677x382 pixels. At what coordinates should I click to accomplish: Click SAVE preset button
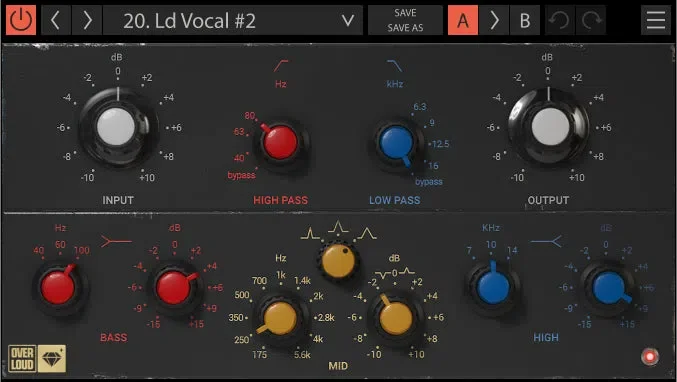point(405,13)
